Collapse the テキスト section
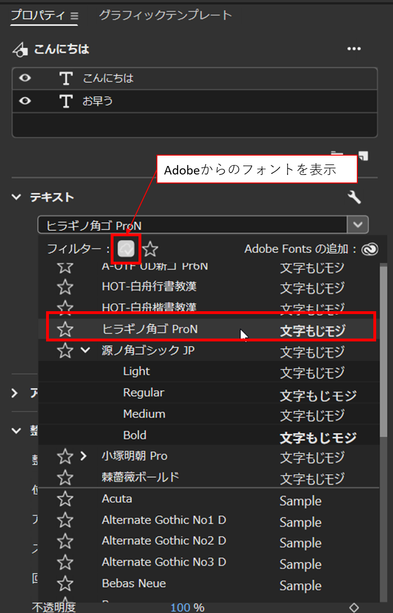Image resolution: width=393 pixels, height=613 pixels. coord(16,197)
